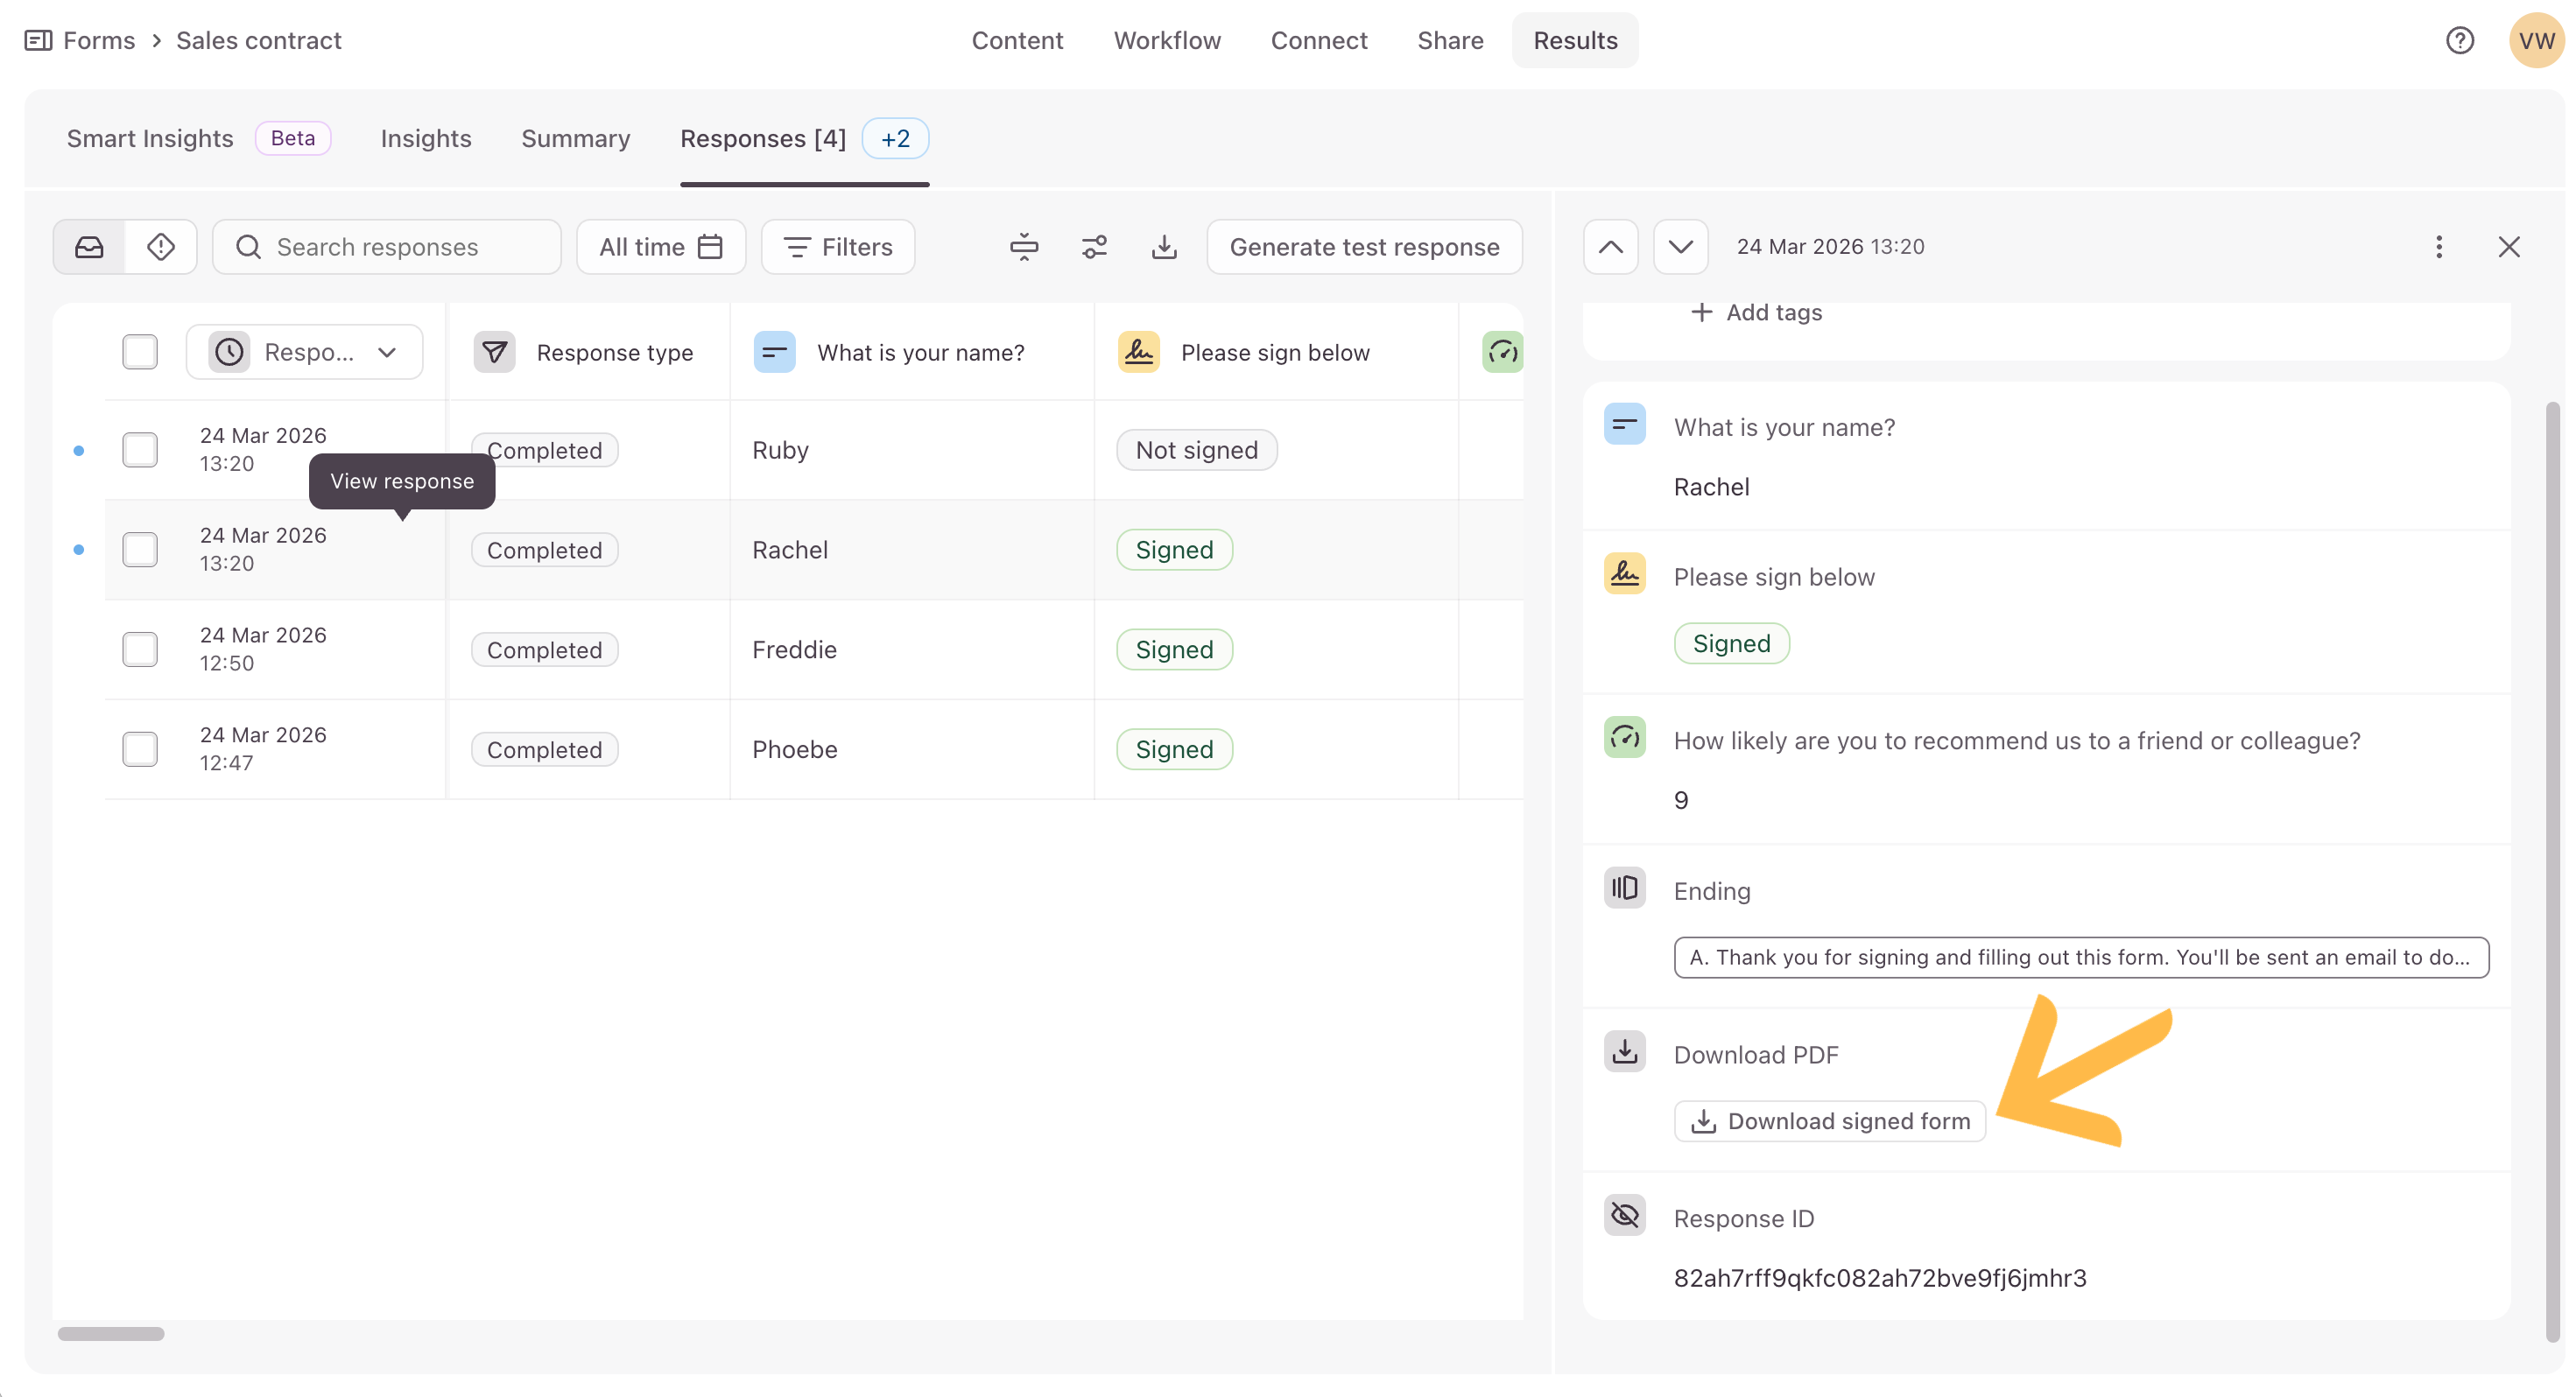
Task: Check the select-all checkbox in the header
Action: pyautogui.click(x=140, y=352)
